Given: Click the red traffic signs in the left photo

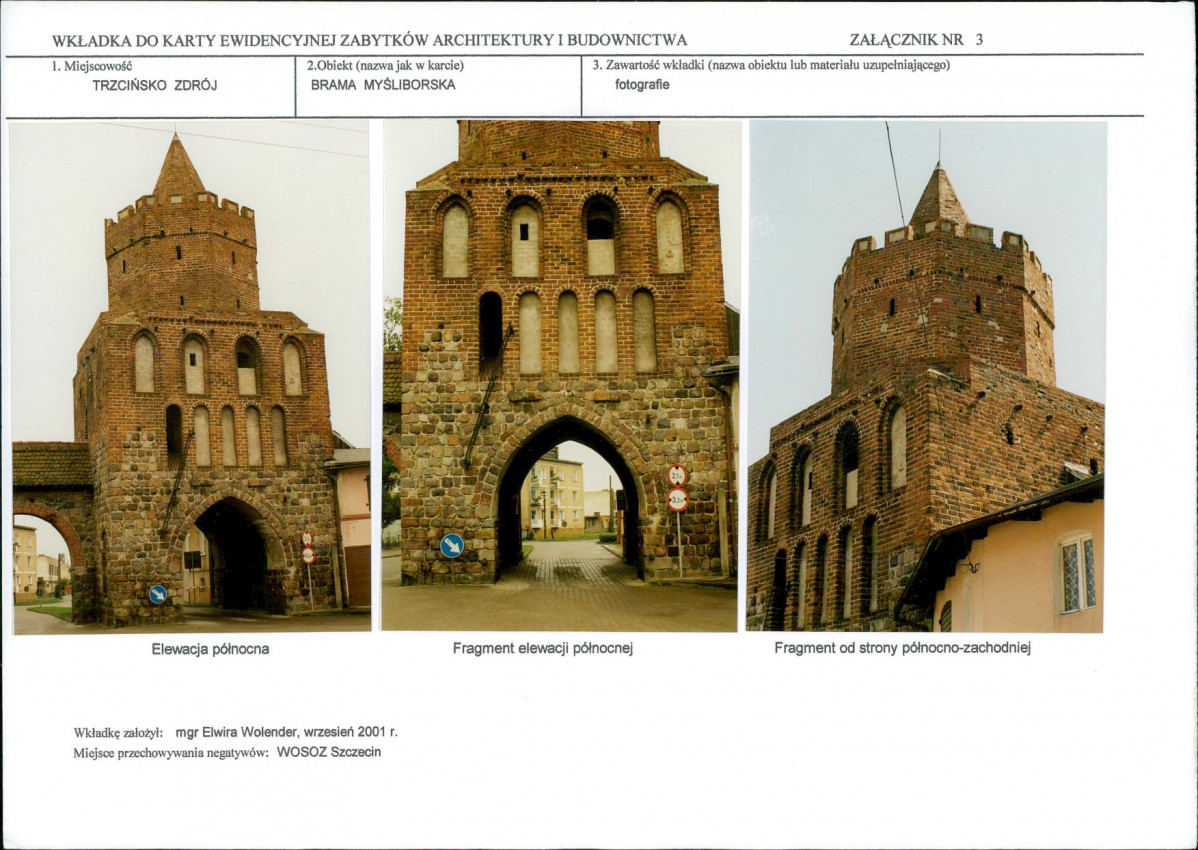Looking at the screenshot, I should click(307, 548).
